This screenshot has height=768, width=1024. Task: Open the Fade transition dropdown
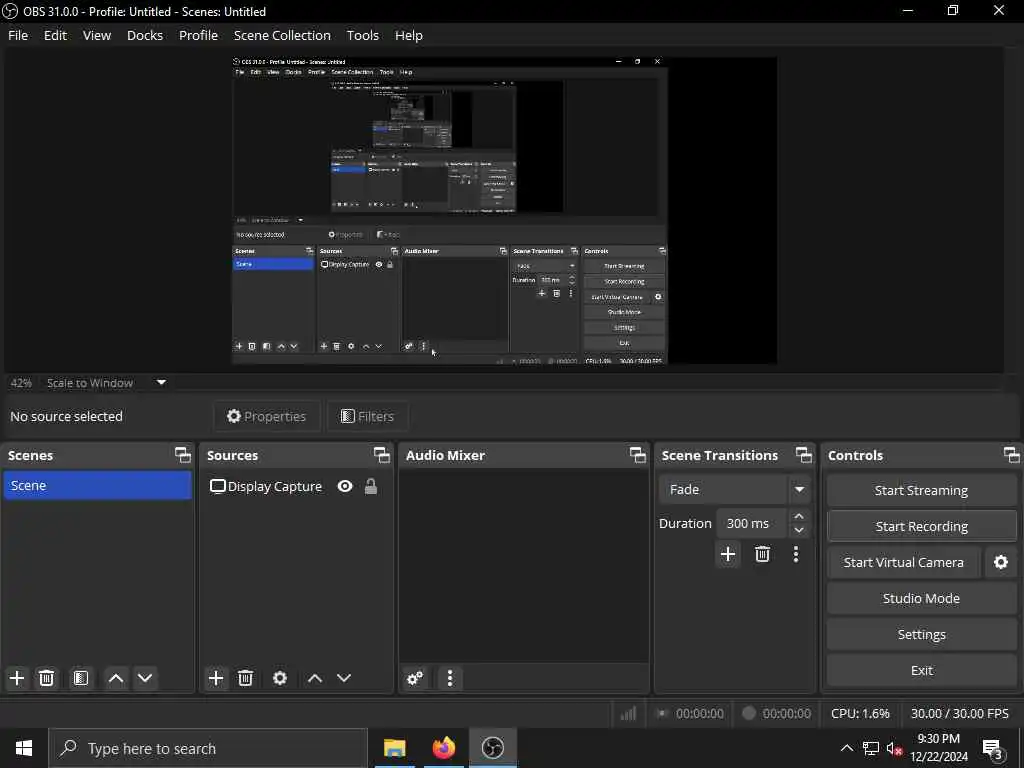(x=799, y=489)
